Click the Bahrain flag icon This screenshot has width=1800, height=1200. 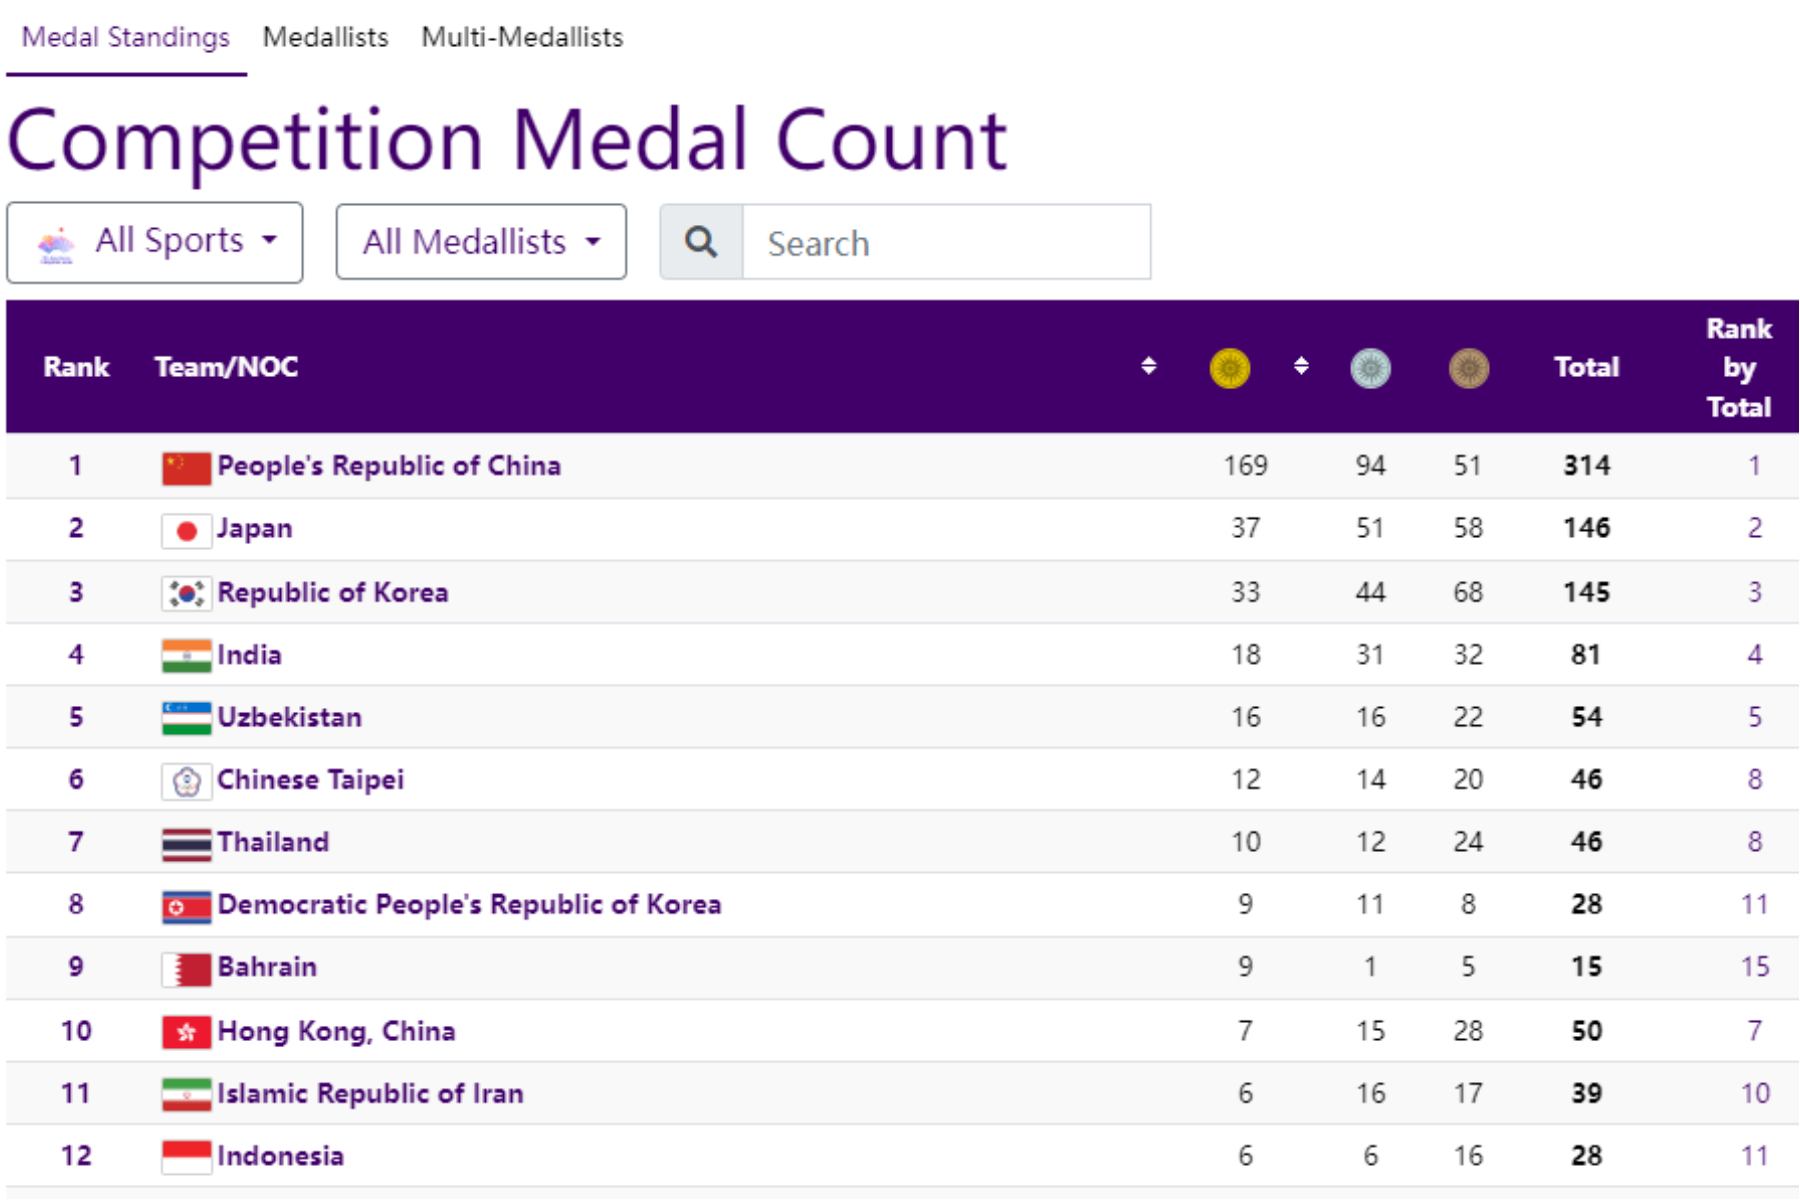coord(186,968)
